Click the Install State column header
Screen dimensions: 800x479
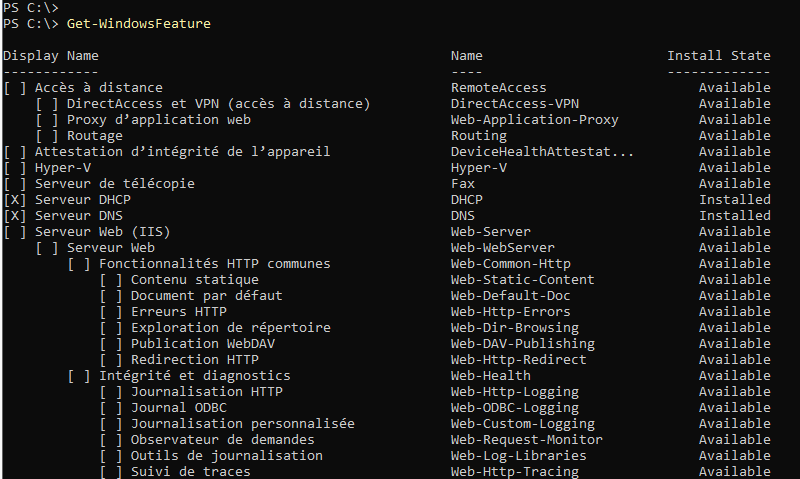point(719,56)
